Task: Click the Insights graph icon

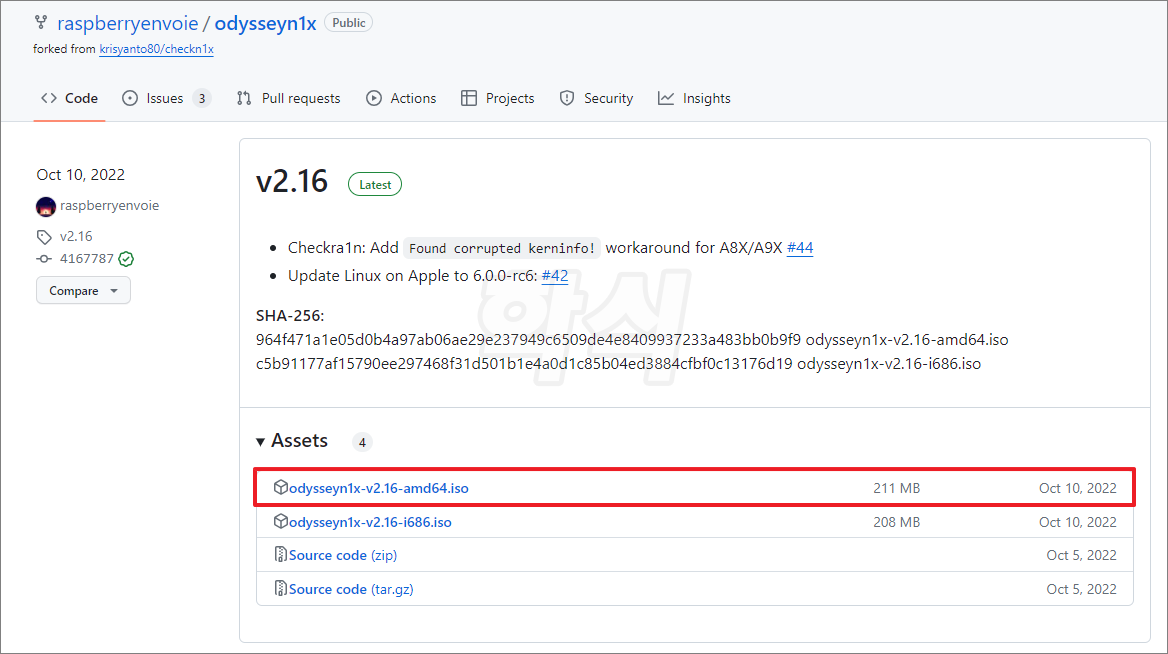Action: pyautogui.click(x=666, y=98)
